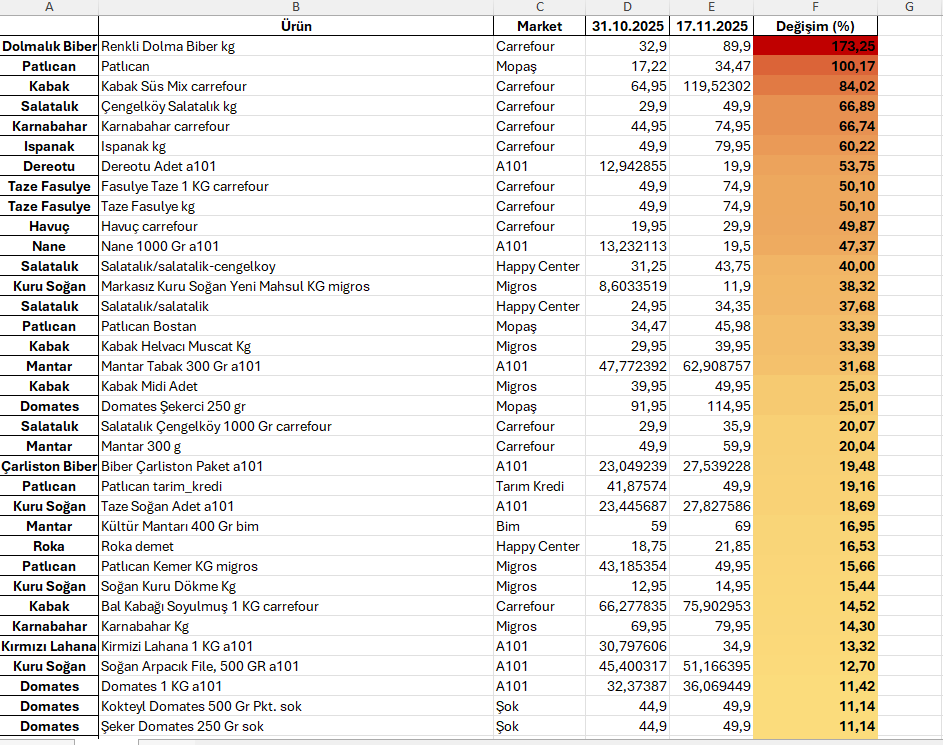
Task: Click the '31.10.2025' header cell
Action: (x=627, y=26)
